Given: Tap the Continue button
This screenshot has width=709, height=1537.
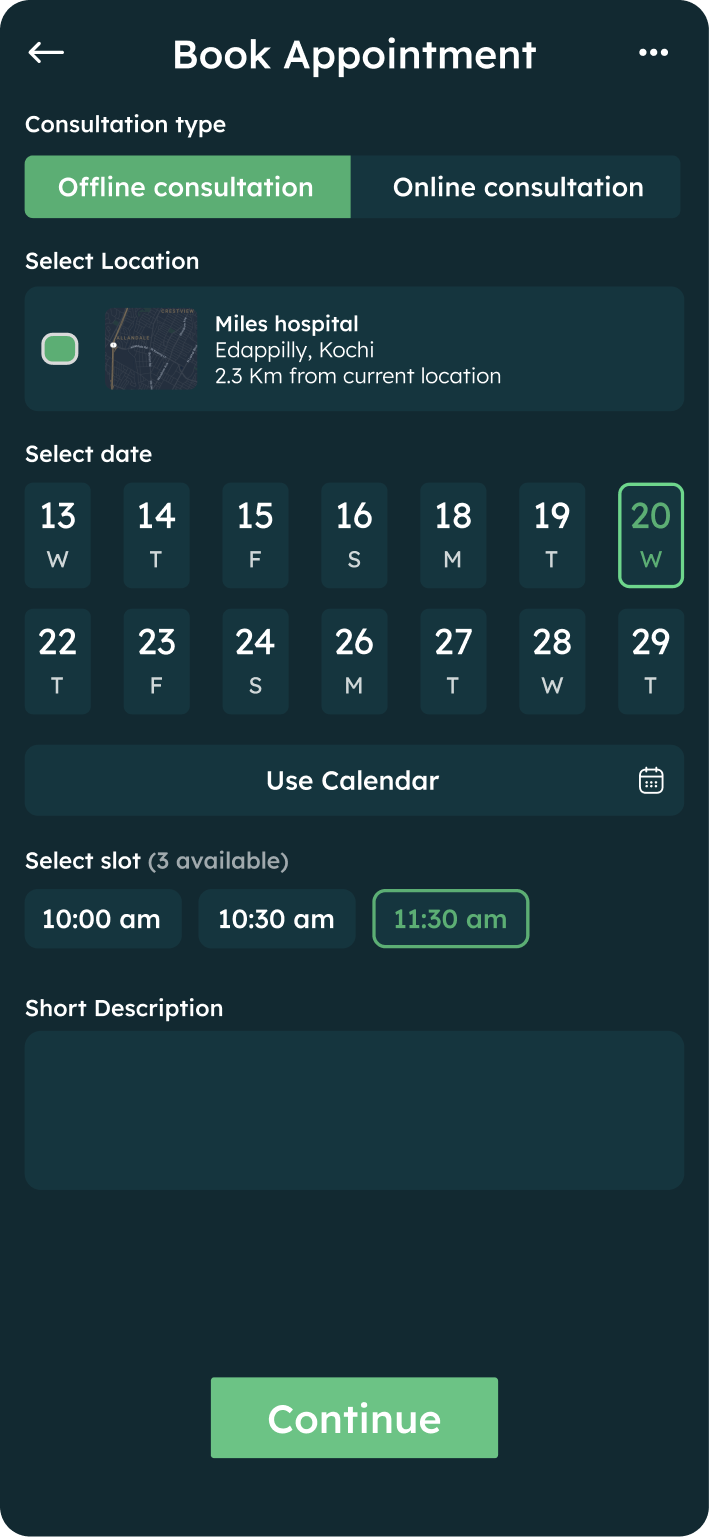Looking at the screenshot, I should pos(354,1418).
